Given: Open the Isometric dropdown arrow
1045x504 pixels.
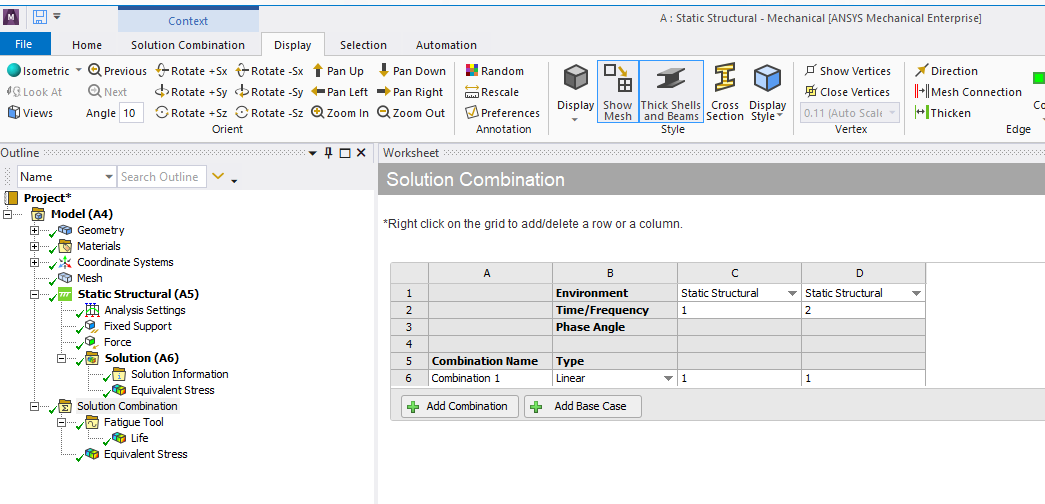Looking at the screenshot, I should point(78,70).
